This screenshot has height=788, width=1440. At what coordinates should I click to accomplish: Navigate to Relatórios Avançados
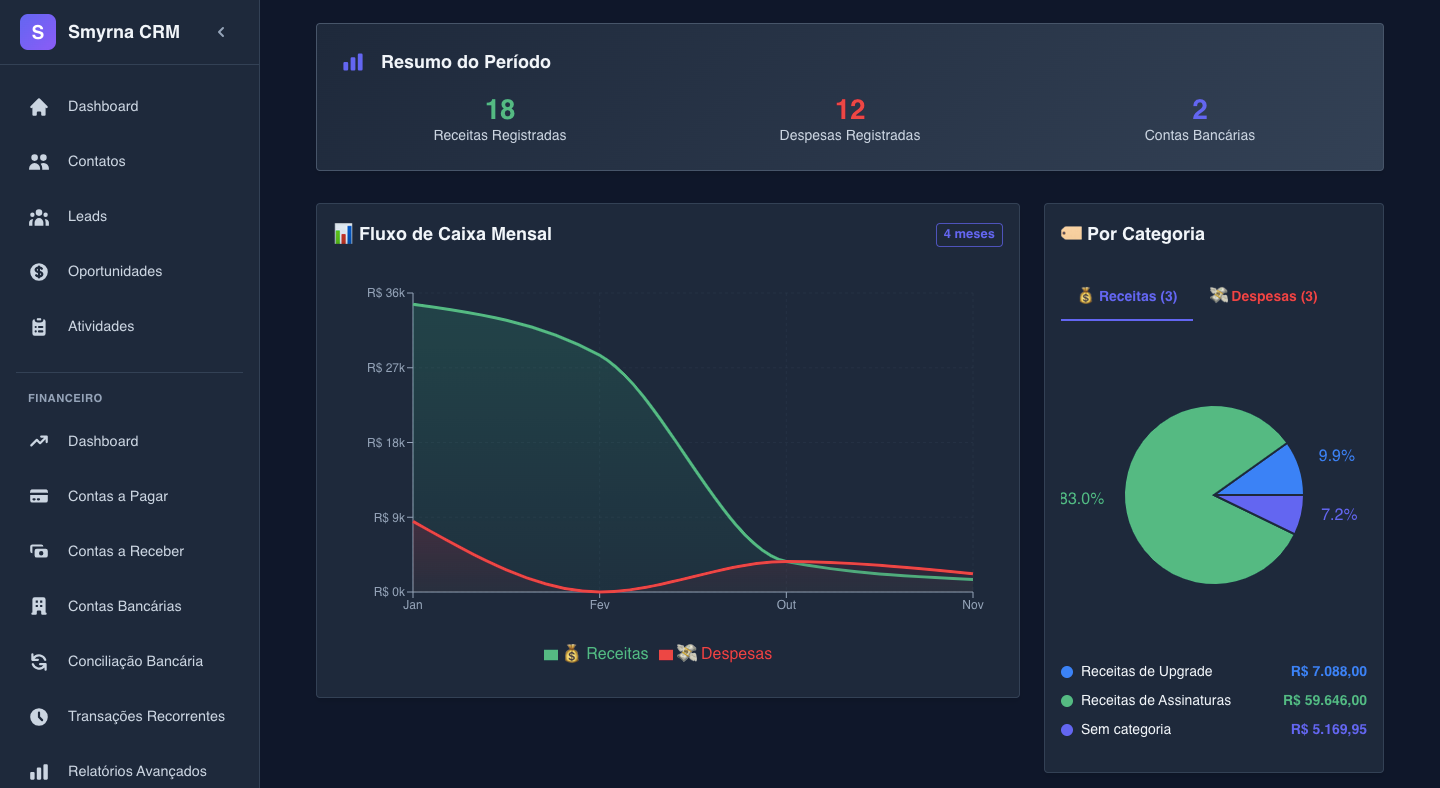click(x=137, y=771)
